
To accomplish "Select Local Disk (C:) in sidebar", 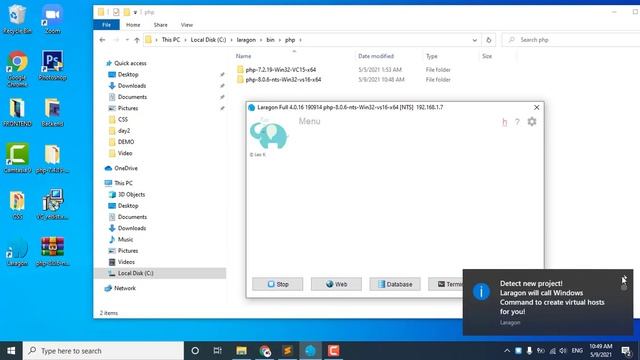I will [160, 273].
